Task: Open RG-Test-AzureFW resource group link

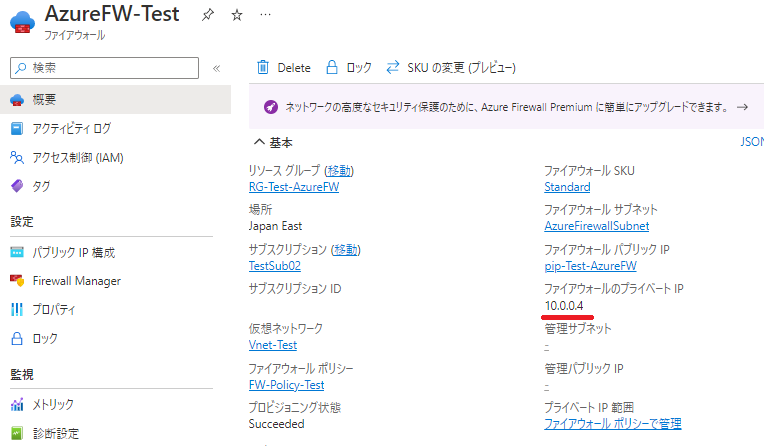Action: 294,187
